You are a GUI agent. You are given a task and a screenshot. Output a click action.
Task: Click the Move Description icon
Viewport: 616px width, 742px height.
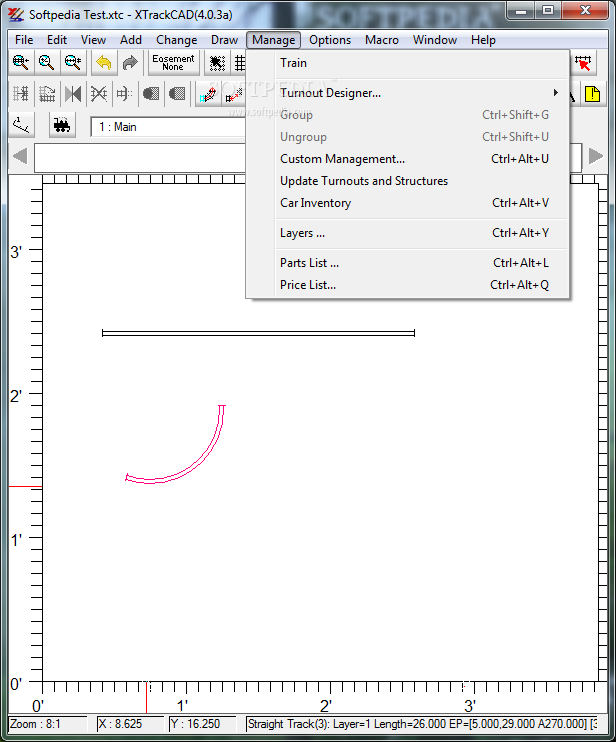[124, 94]
